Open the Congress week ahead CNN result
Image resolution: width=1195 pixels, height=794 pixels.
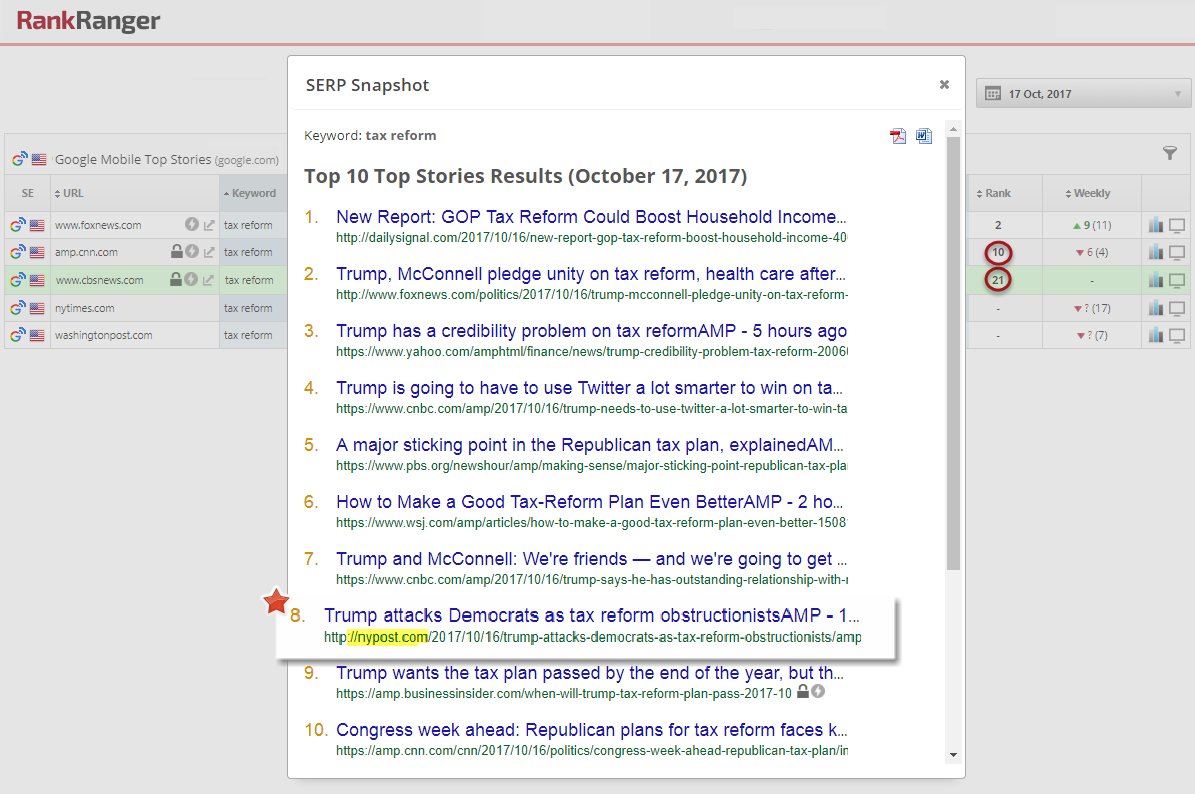click(x=590, y=730)
